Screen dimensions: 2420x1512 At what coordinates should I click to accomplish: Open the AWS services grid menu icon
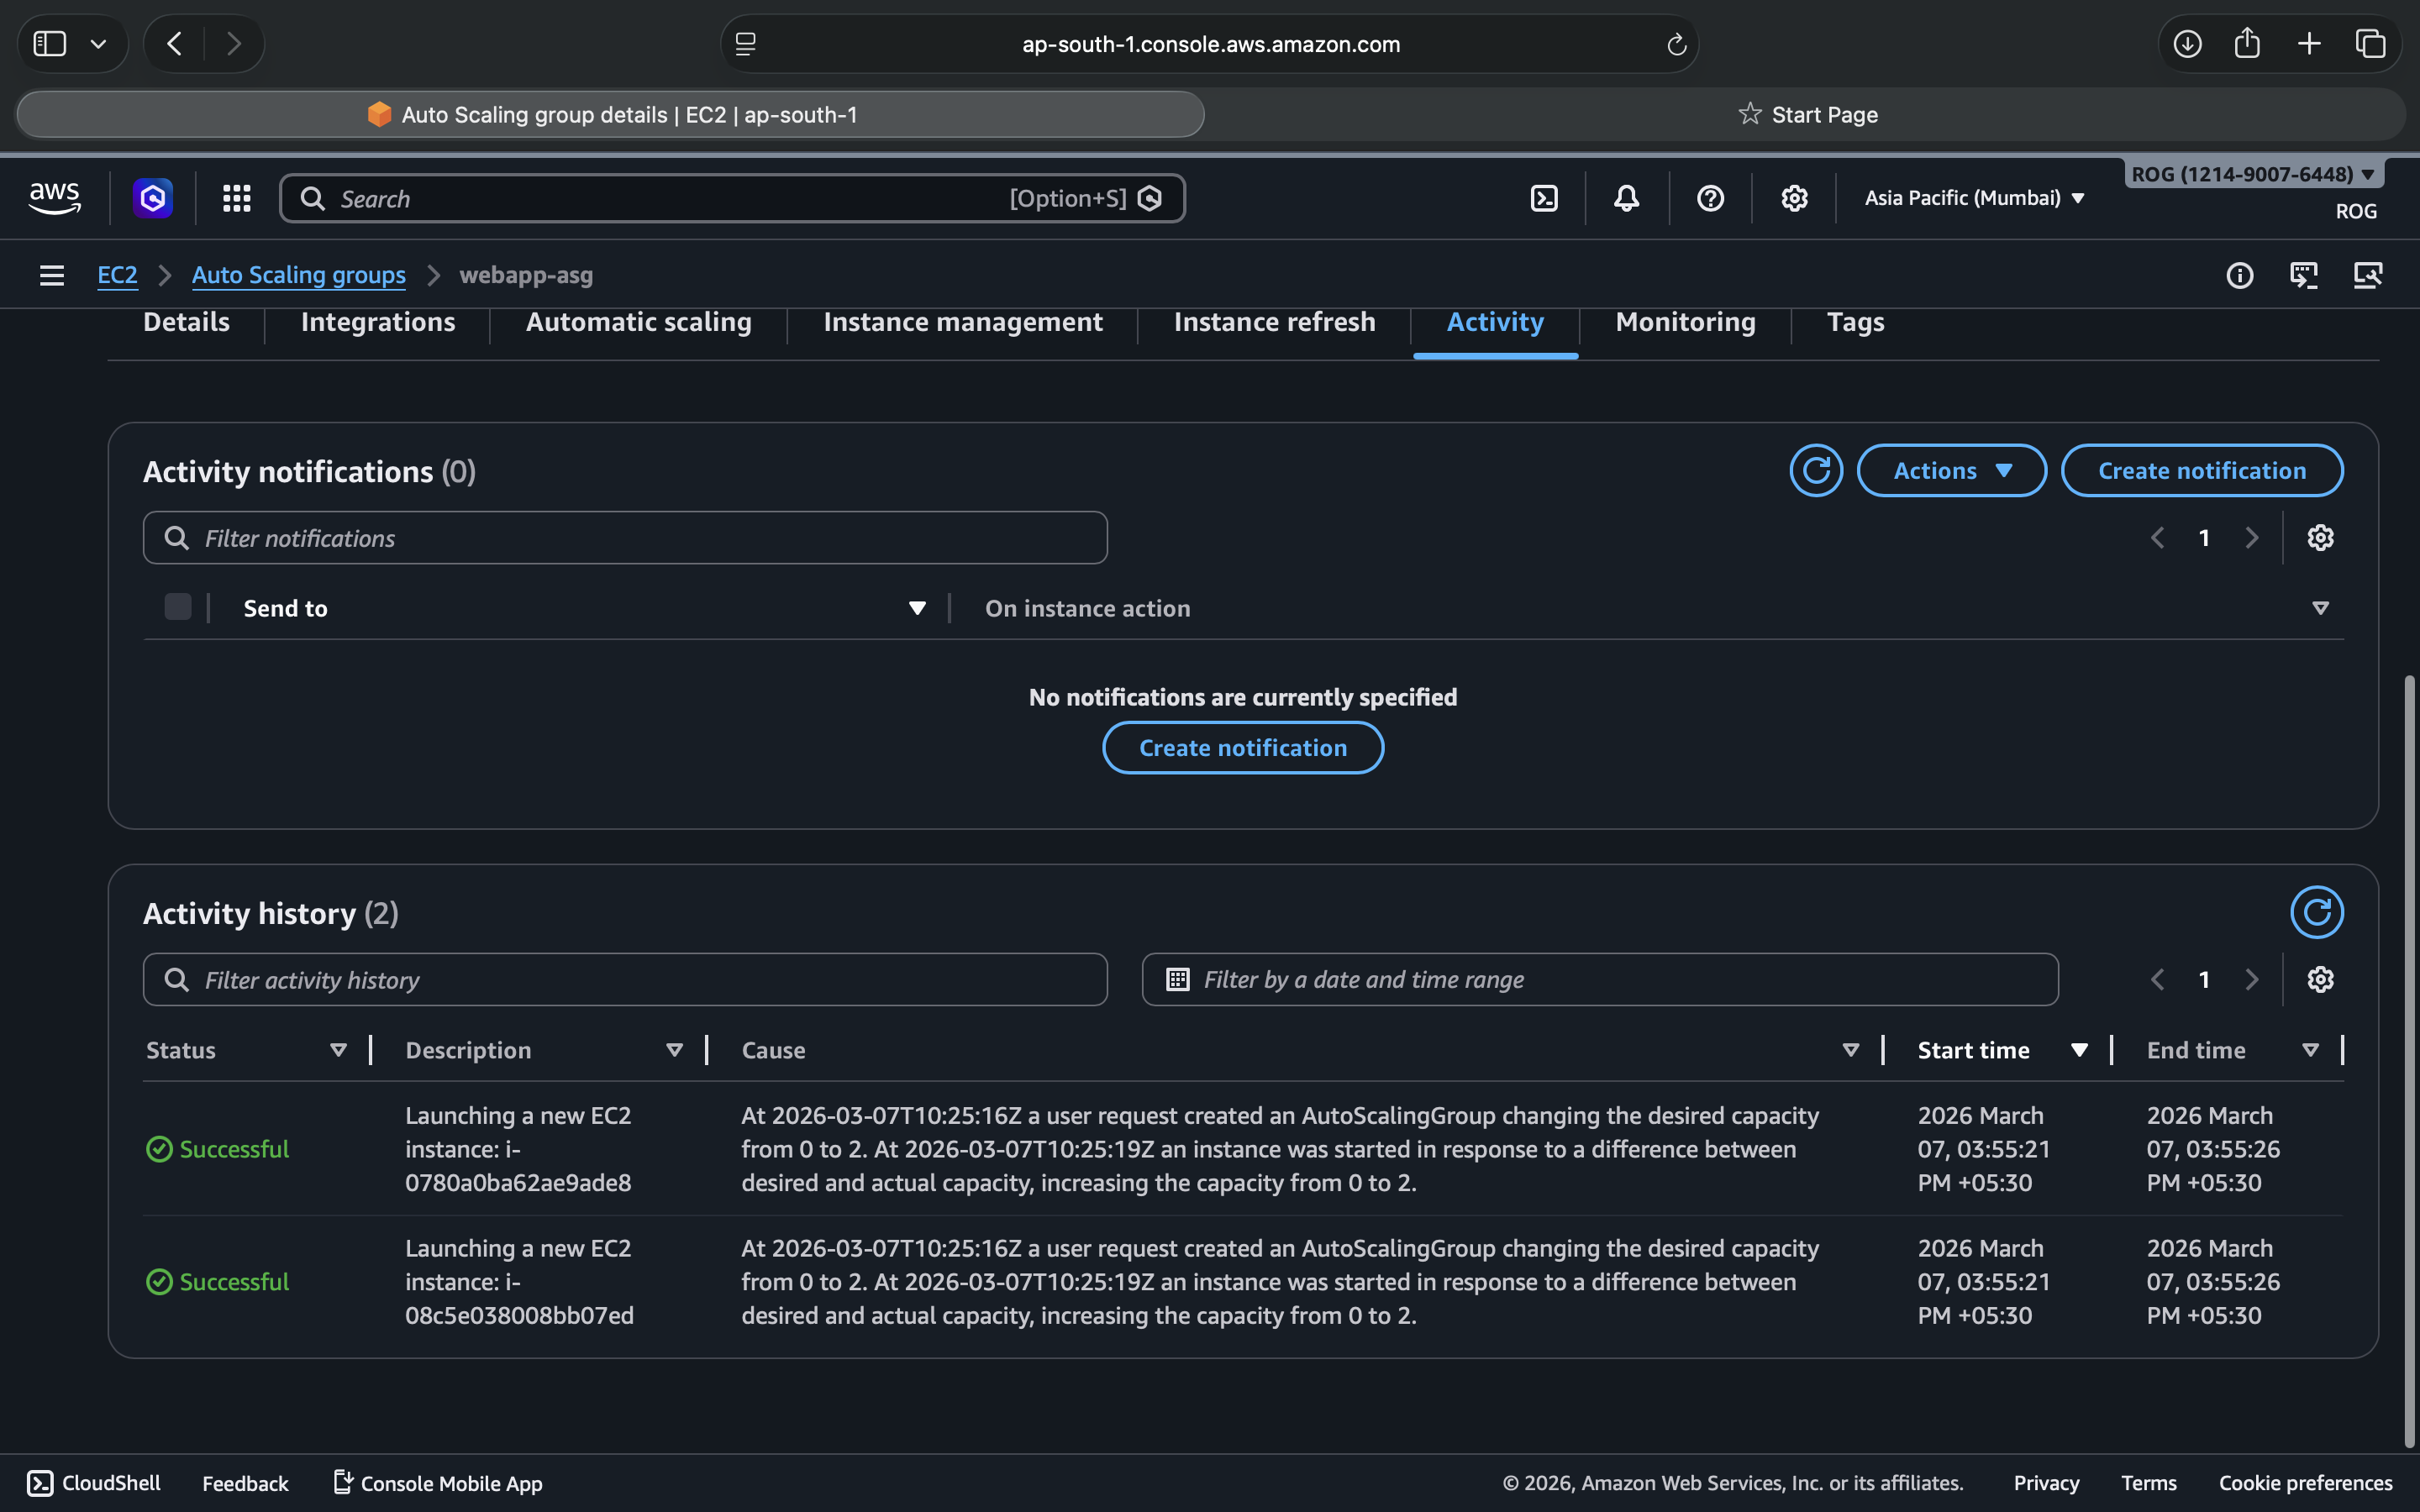pos(236,198)
